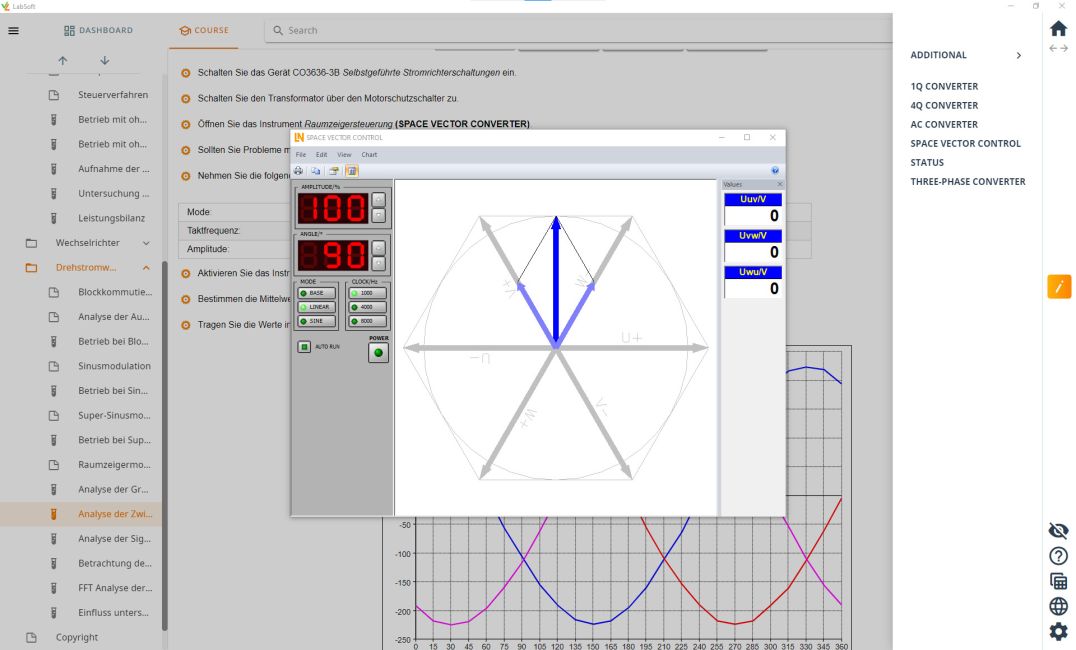Expand the ADDITIONAL section chevron
Screen dimensions: 1076x650
1019,56
